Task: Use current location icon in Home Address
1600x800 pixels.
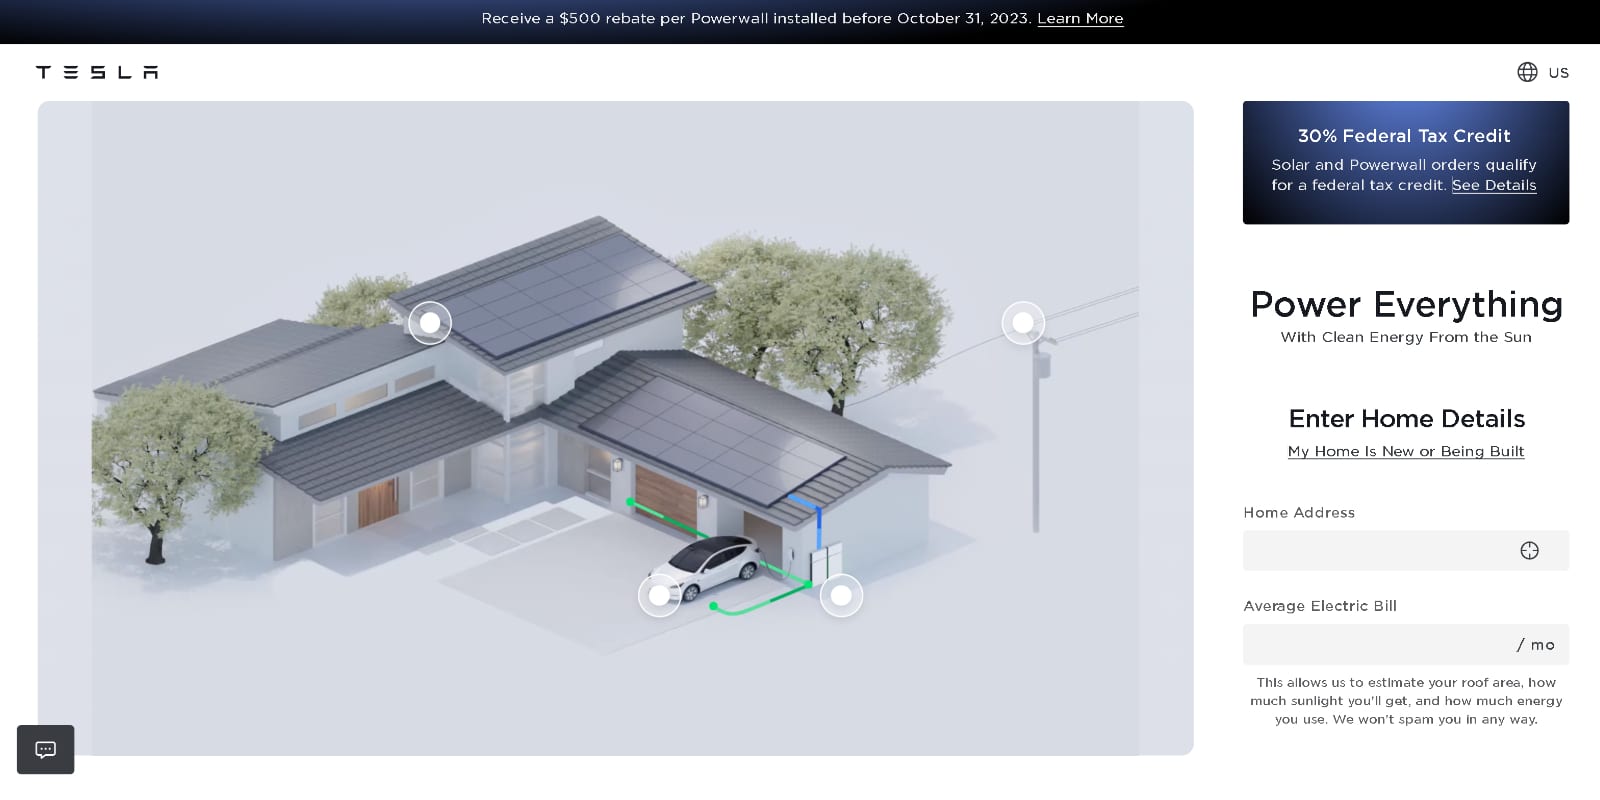Action: point(1529,550)
